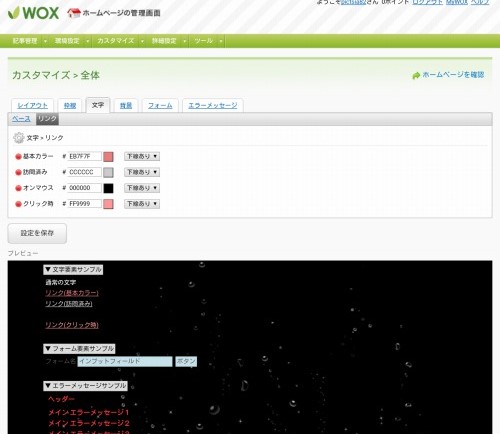Open the underline dropdown for 基本カラー
This screenshot has height=434, width=500.
(142, 156)
